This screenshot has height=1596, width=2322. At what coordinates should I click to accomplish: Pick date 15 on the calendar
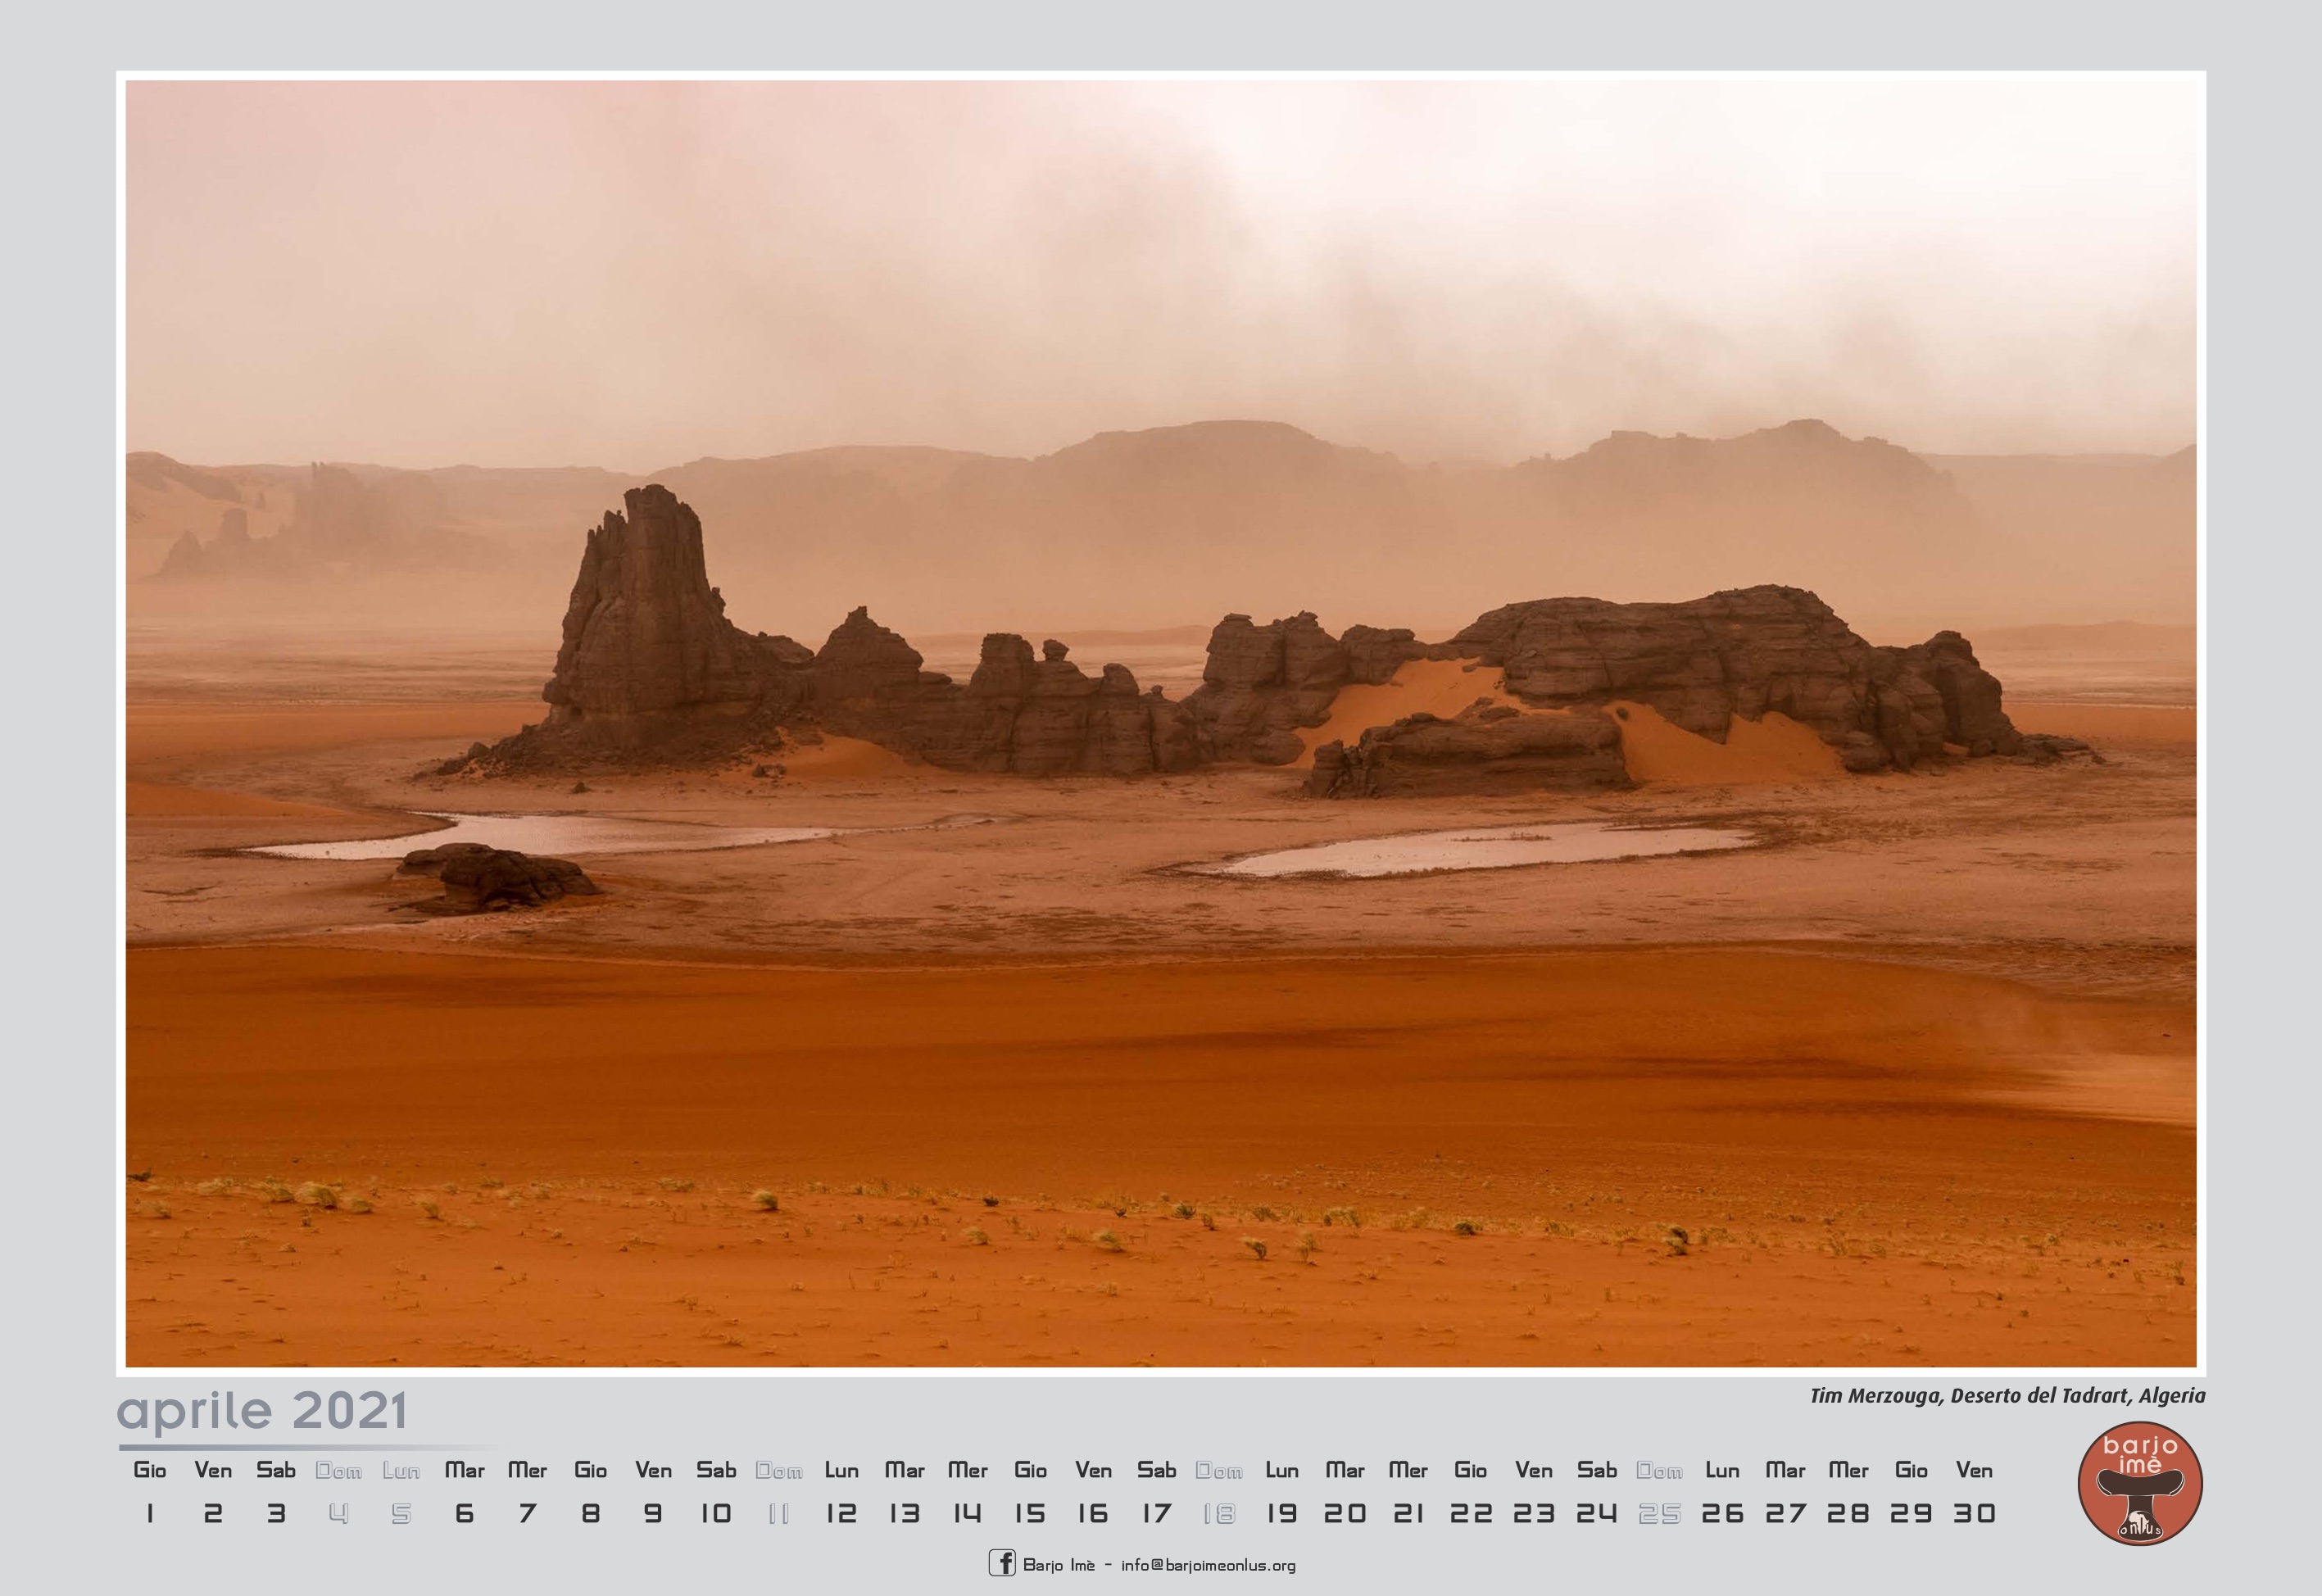[x=1030, y=1513]
